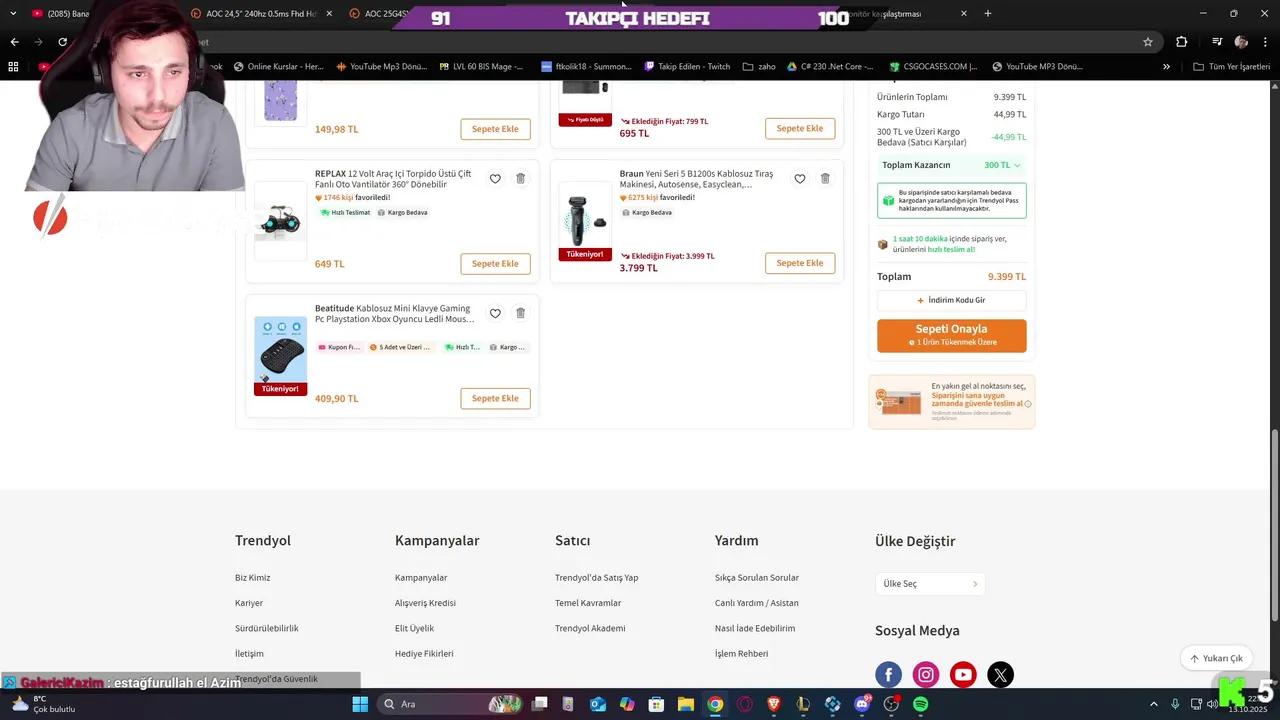
Task: Open Chrome profile avatar
Action: (1241, 42)
